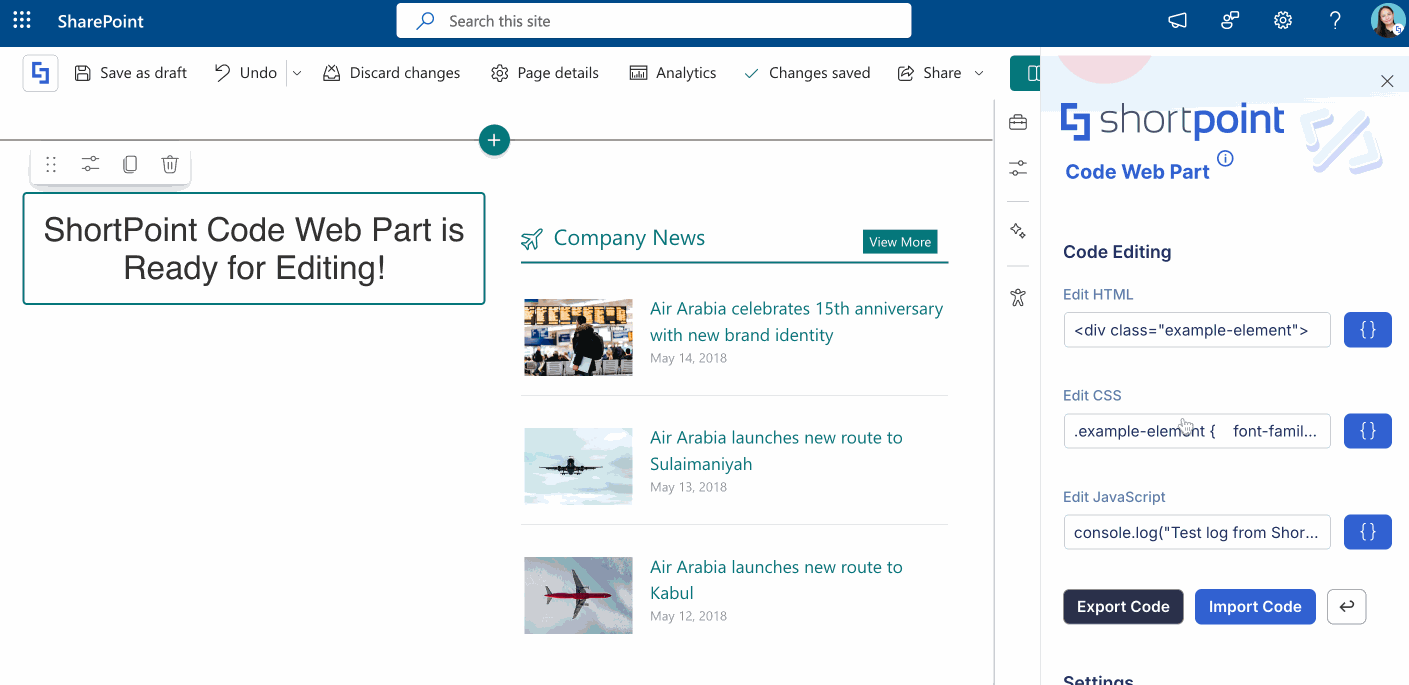Click the info icon beside Code Web Part
The image size is (1409, 685).
point(1225,158)
